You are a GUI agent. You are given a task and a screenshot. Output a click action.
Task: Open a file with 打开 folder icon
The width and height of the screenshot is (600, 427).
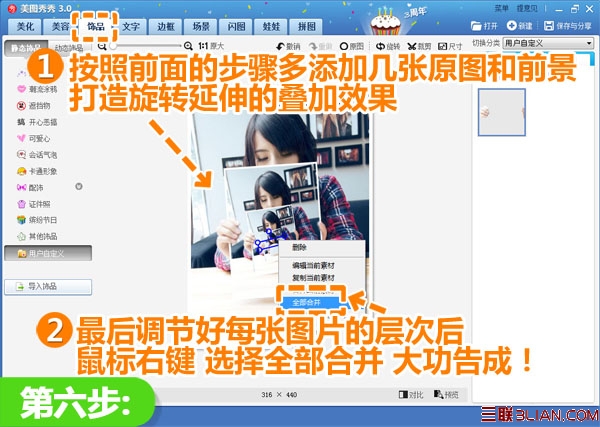pos(484,26)
